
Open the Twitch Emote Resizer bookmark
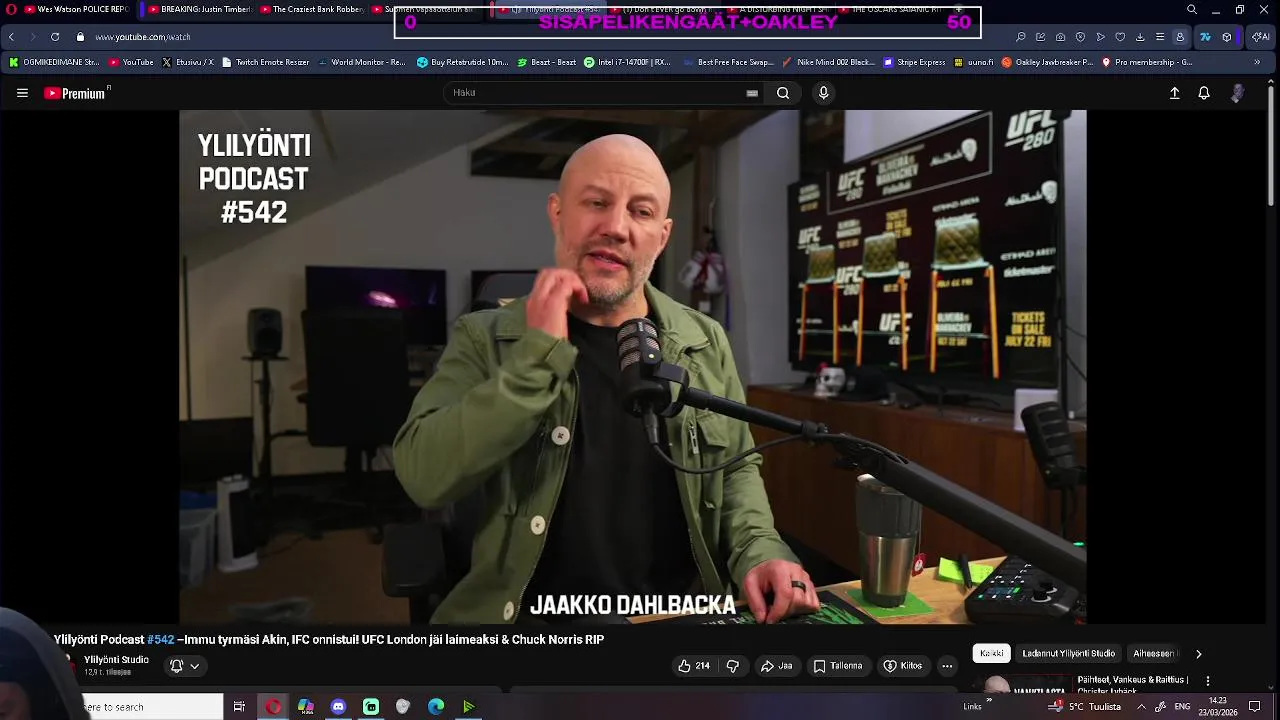click(266, 62)
